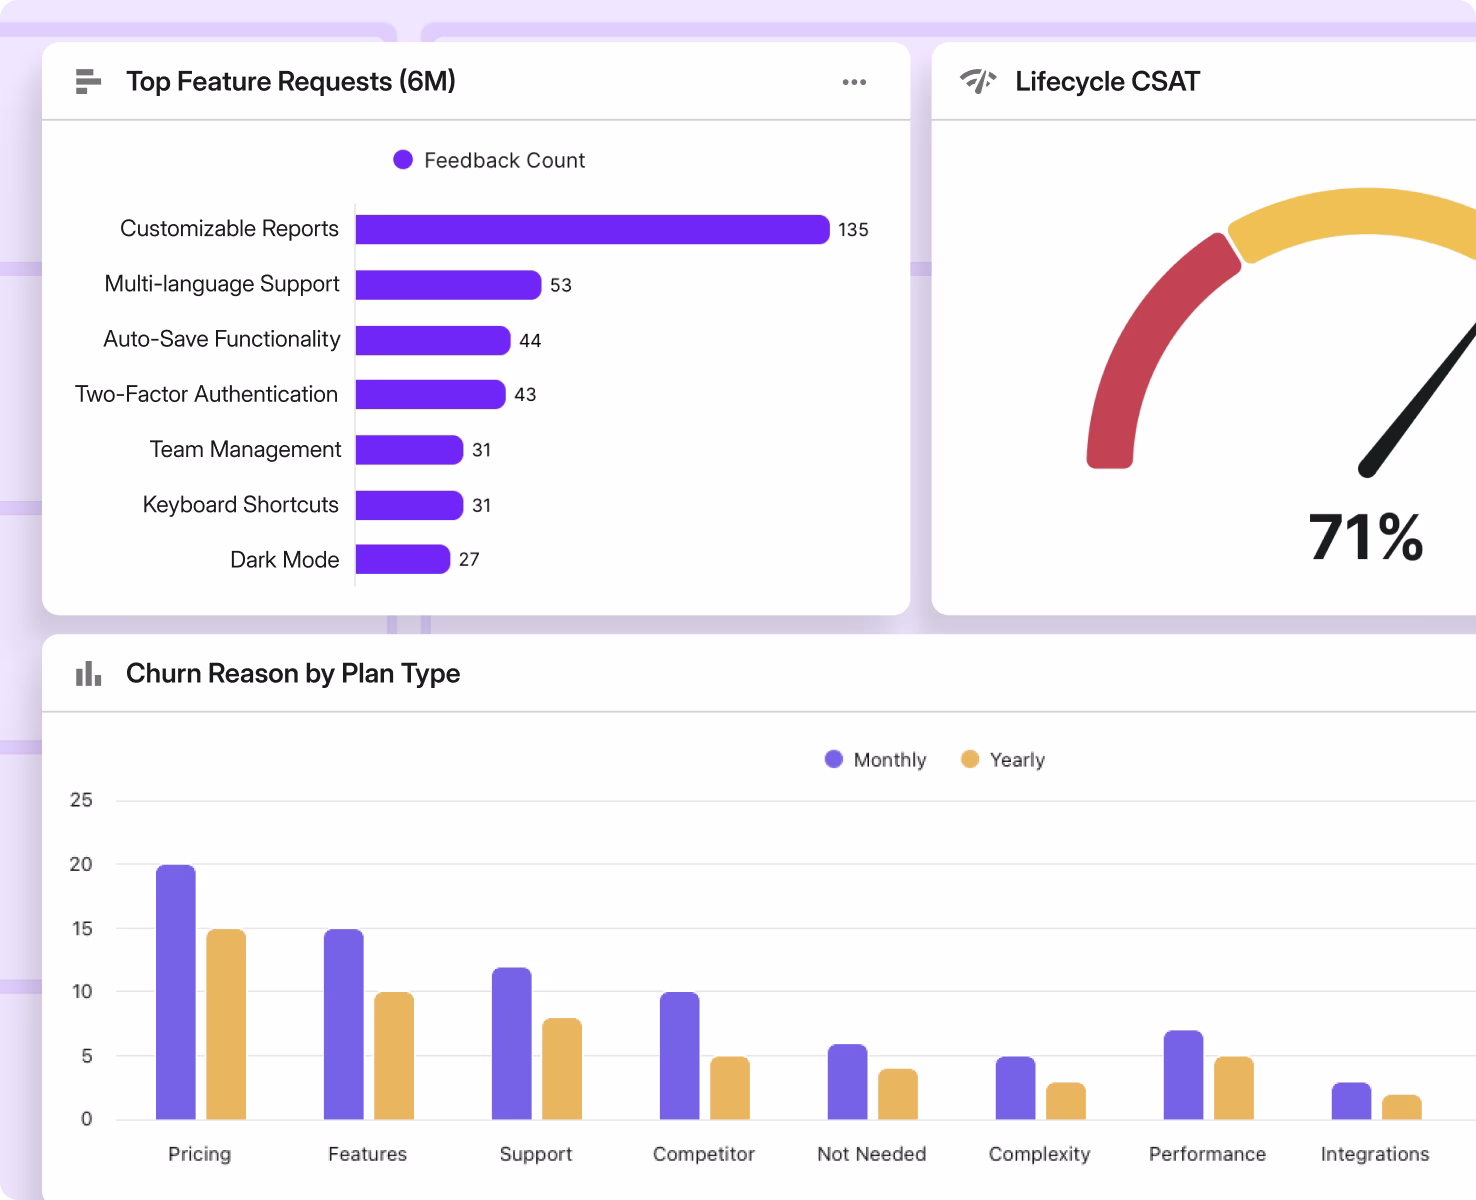This screenshot has width=1476, height=1200.
Task: Click the Performance axis label
Action: [x=1208, y=1154]
